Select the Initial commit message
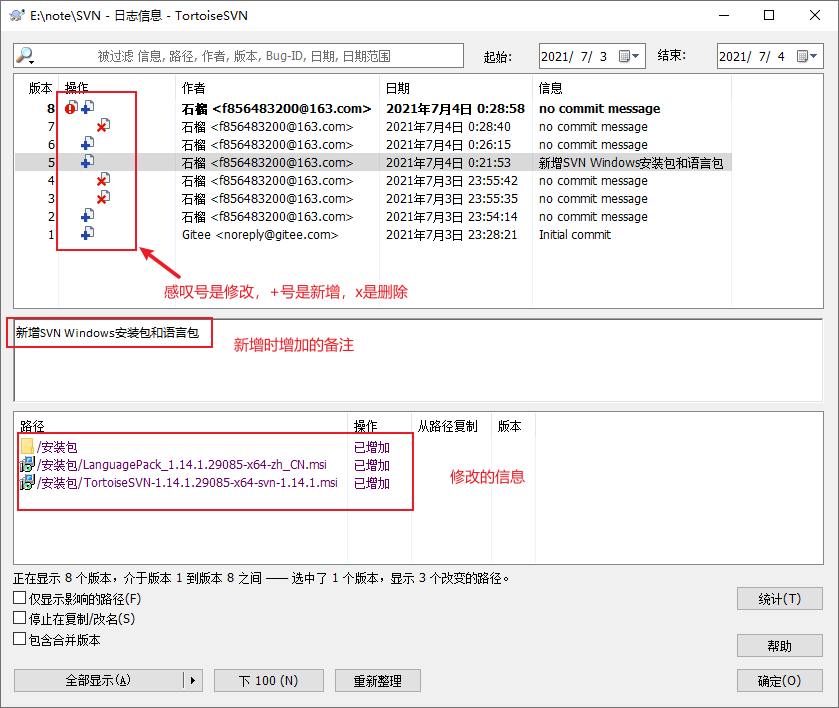The height and width of the screenshot is (708, 839). point(575,234)
